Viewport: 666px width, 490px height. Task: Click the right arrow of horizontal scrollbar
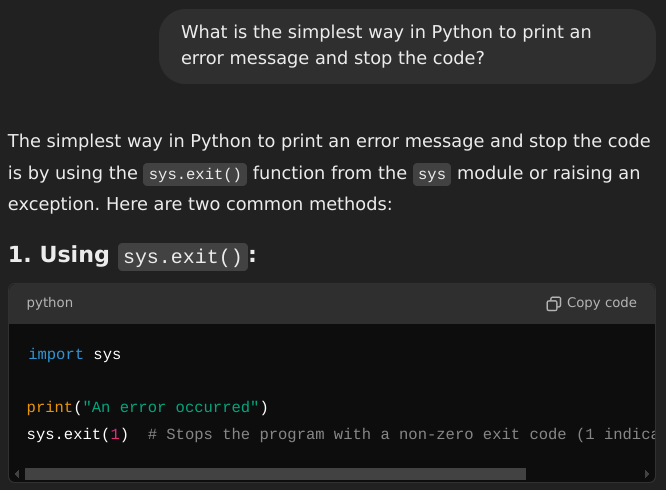tap(649, 474)
